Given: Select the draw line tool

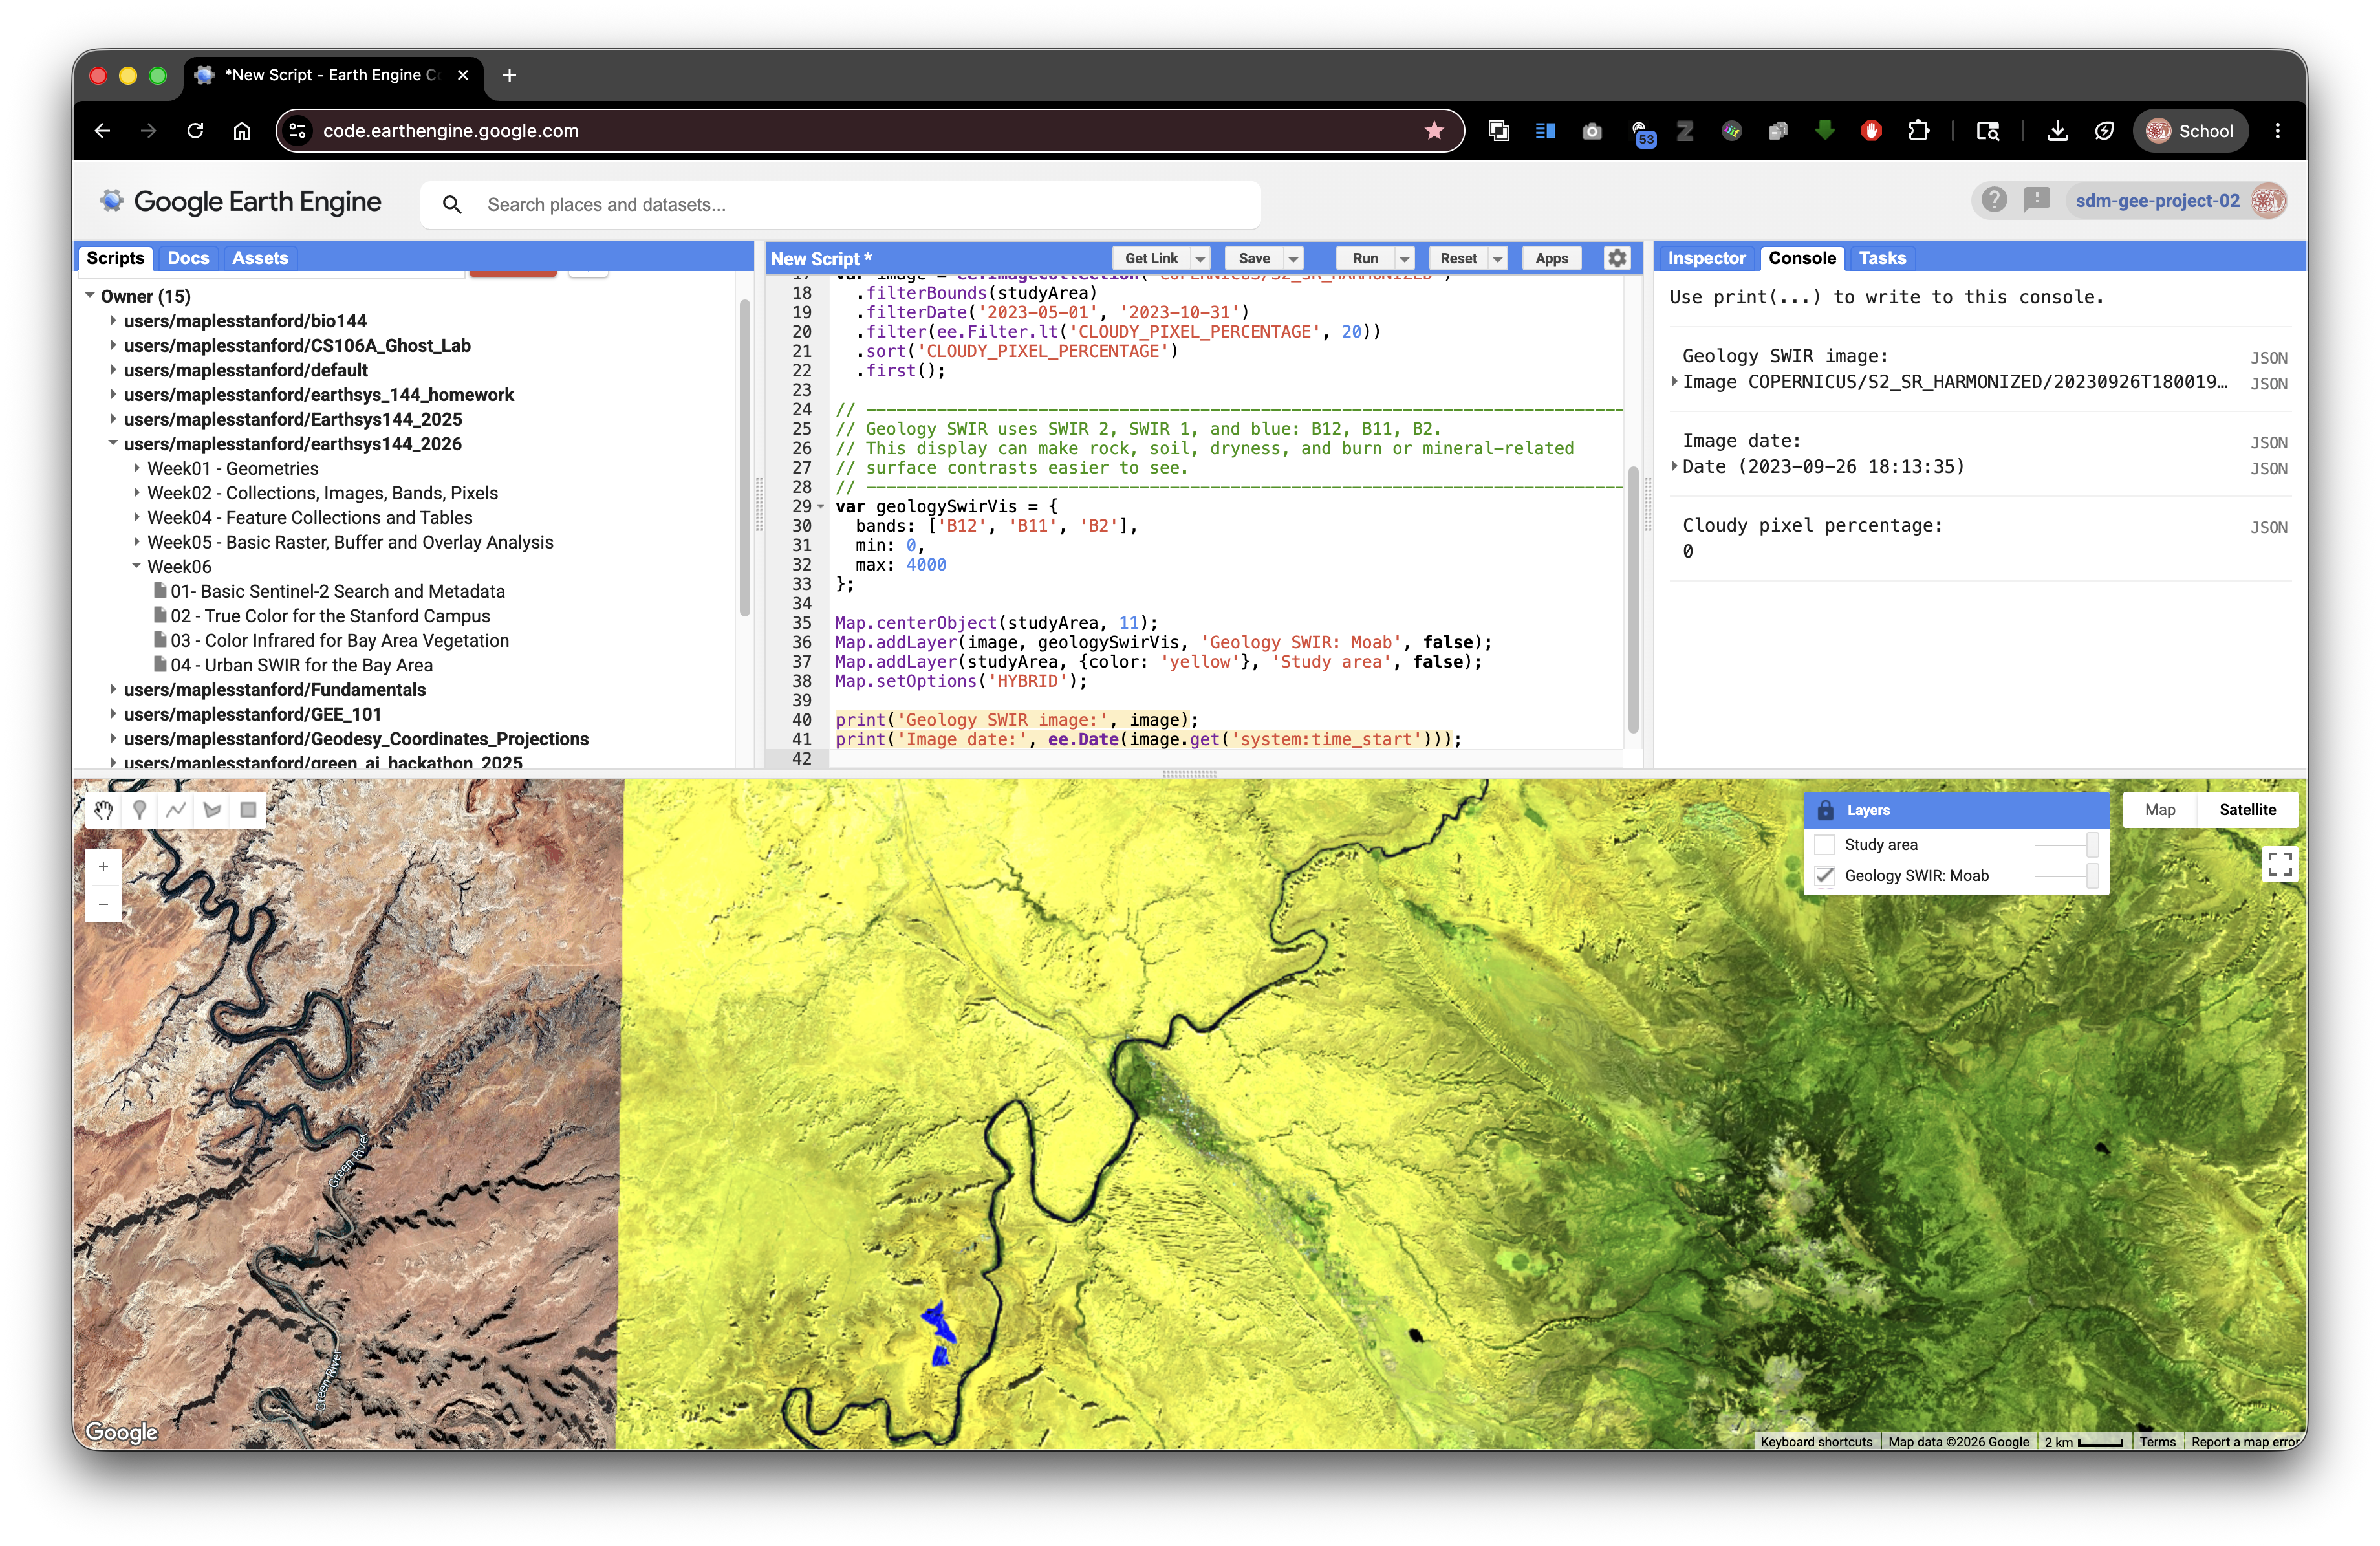Looking at the screenshot, I should coord(176,810).
